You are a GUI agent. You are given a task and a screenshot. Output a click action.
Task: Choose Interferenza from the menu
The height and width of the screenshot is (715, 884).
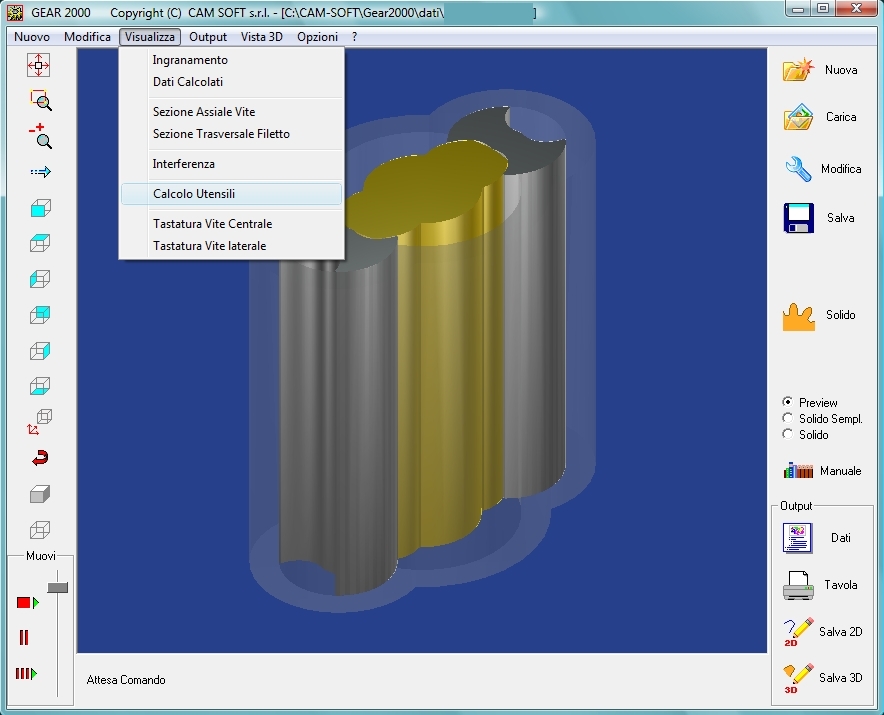click(x=231, y=164)
